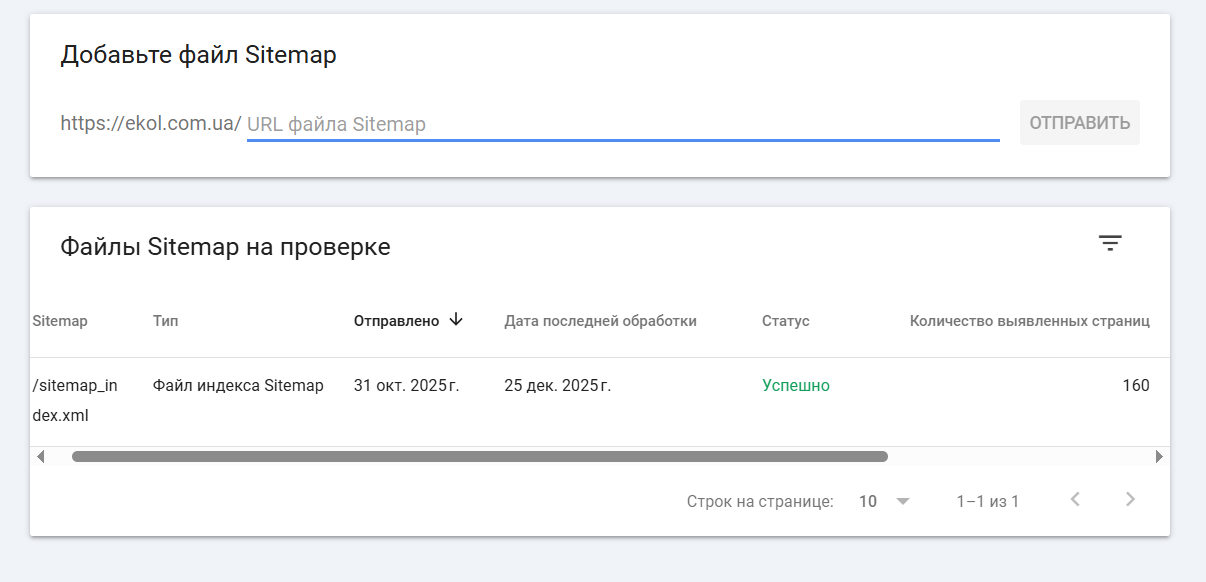Click the sort arrow next to Отправлено
Screen dimensions: 1206x582
click(456, 320)
